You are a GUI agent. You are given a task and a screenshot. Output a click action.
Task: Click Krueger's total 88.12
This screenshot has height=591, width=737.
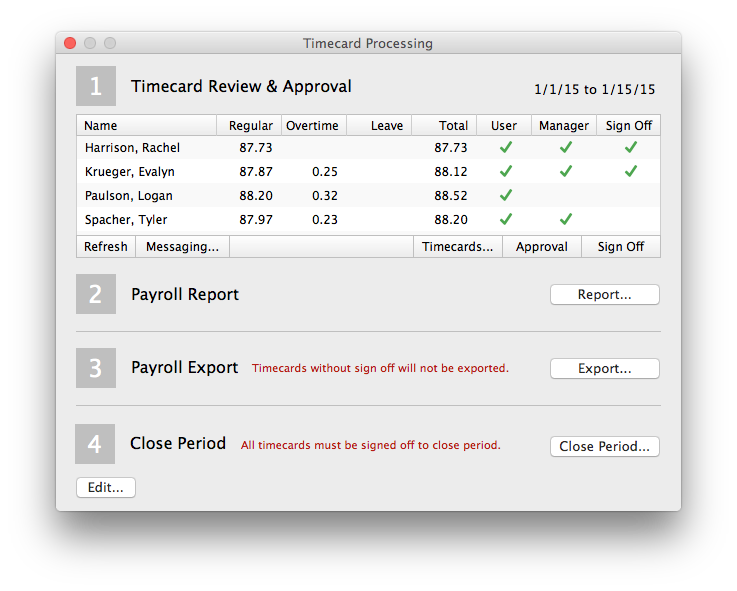pyautogui.click(x=451, y=172)
